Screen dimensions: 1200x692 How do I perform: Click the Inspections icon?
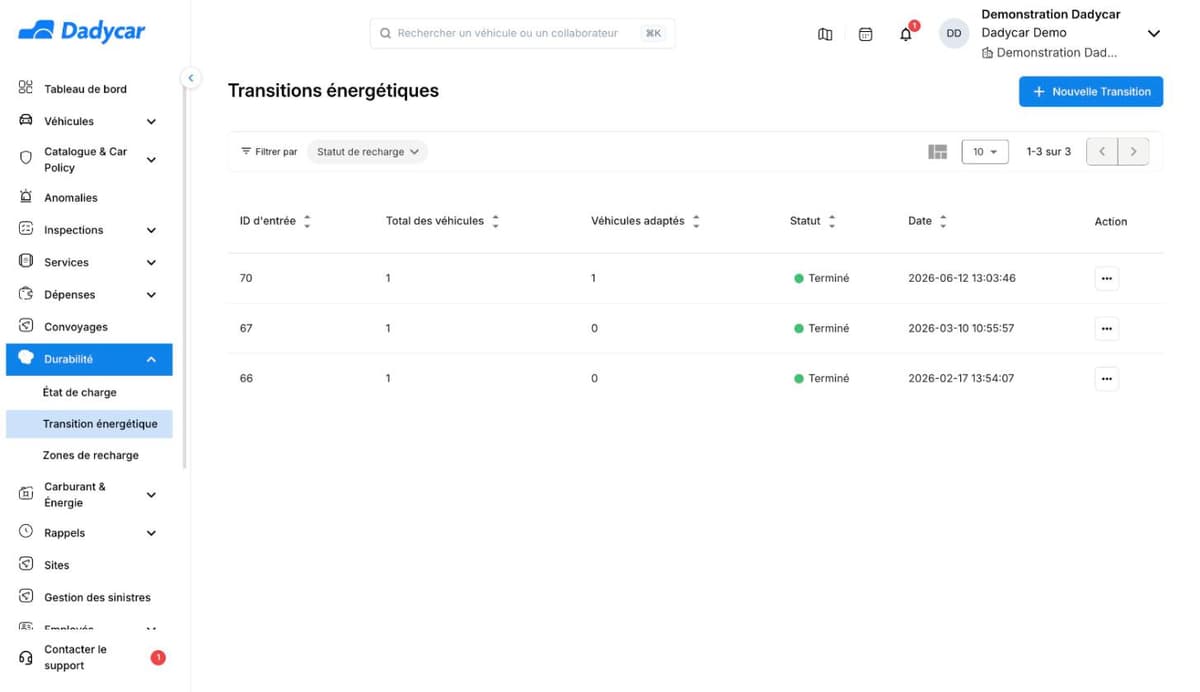26,229
